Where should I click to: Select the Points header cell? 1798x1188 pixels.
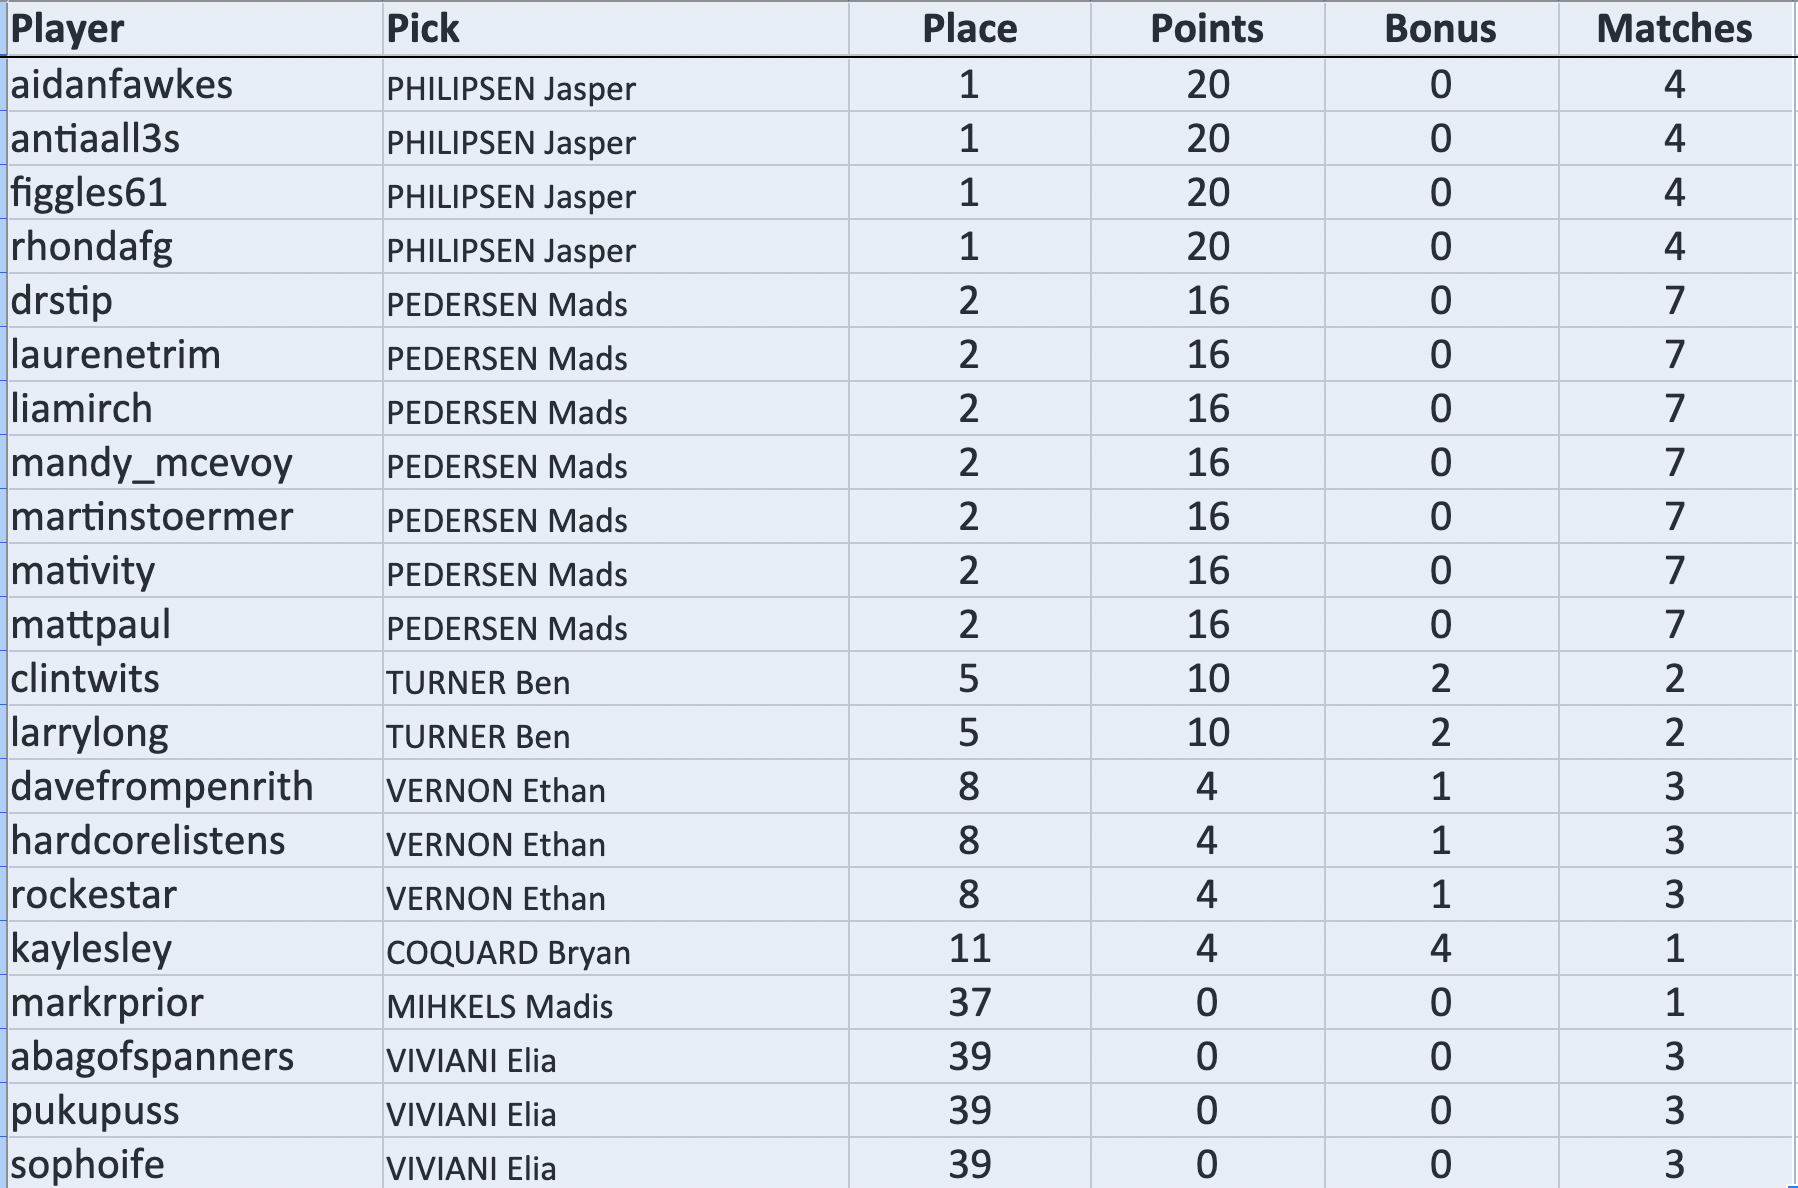click(1207, 29)
